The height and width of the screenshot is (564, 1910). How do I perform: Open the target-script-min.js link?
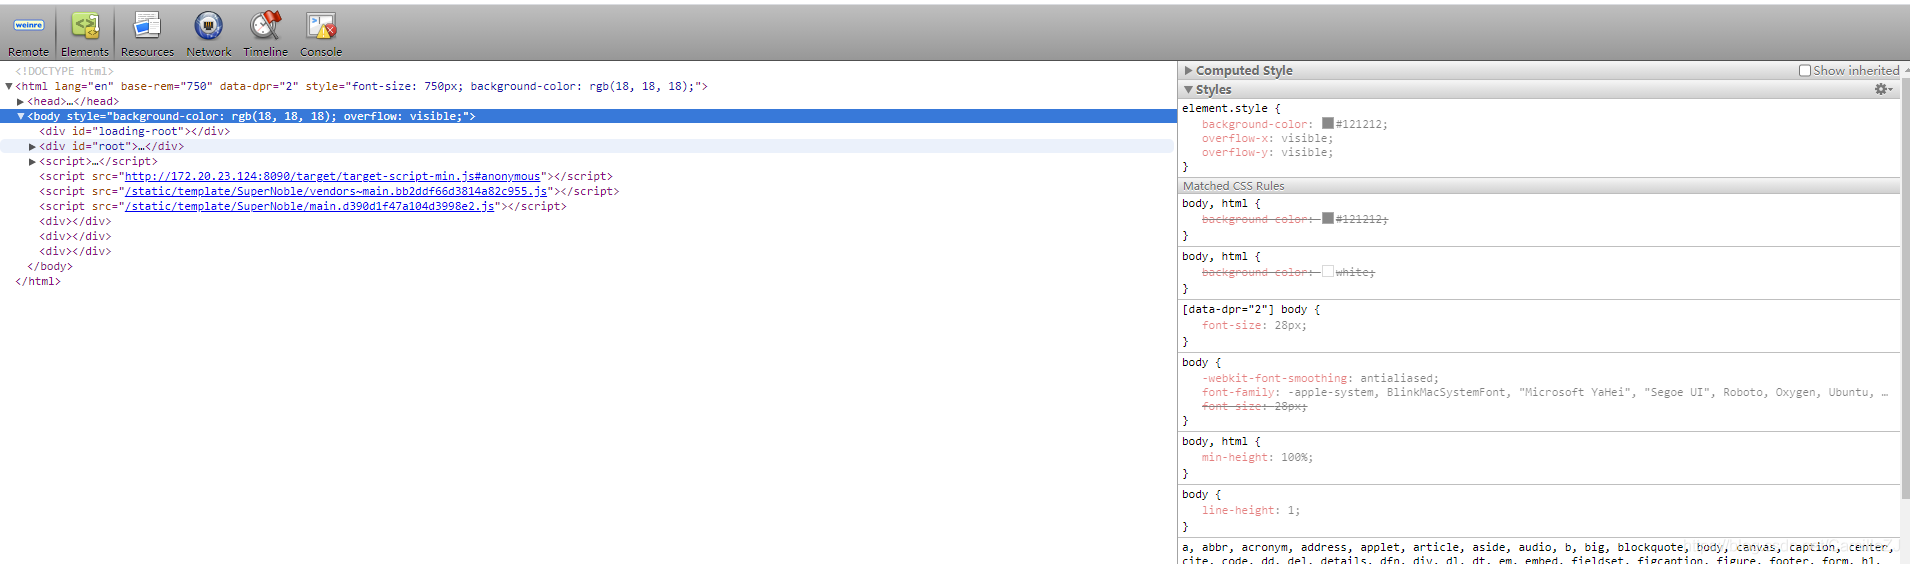(332, 176)
